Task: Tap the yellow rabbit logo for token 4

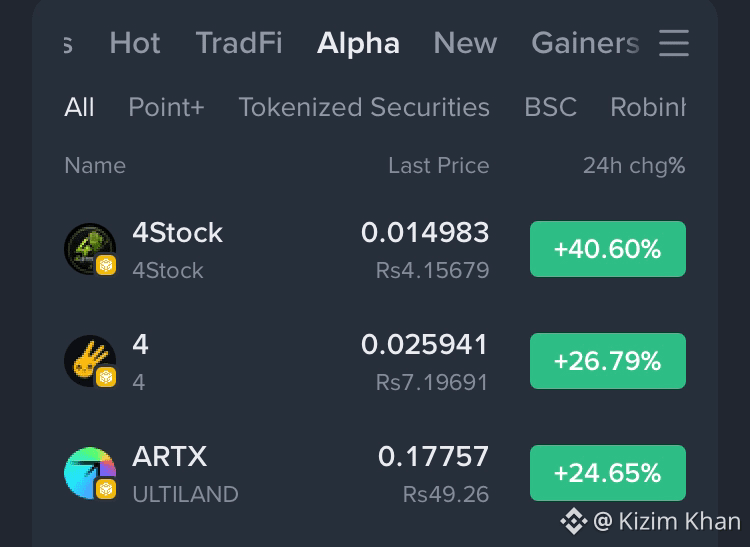Action: 90,361
